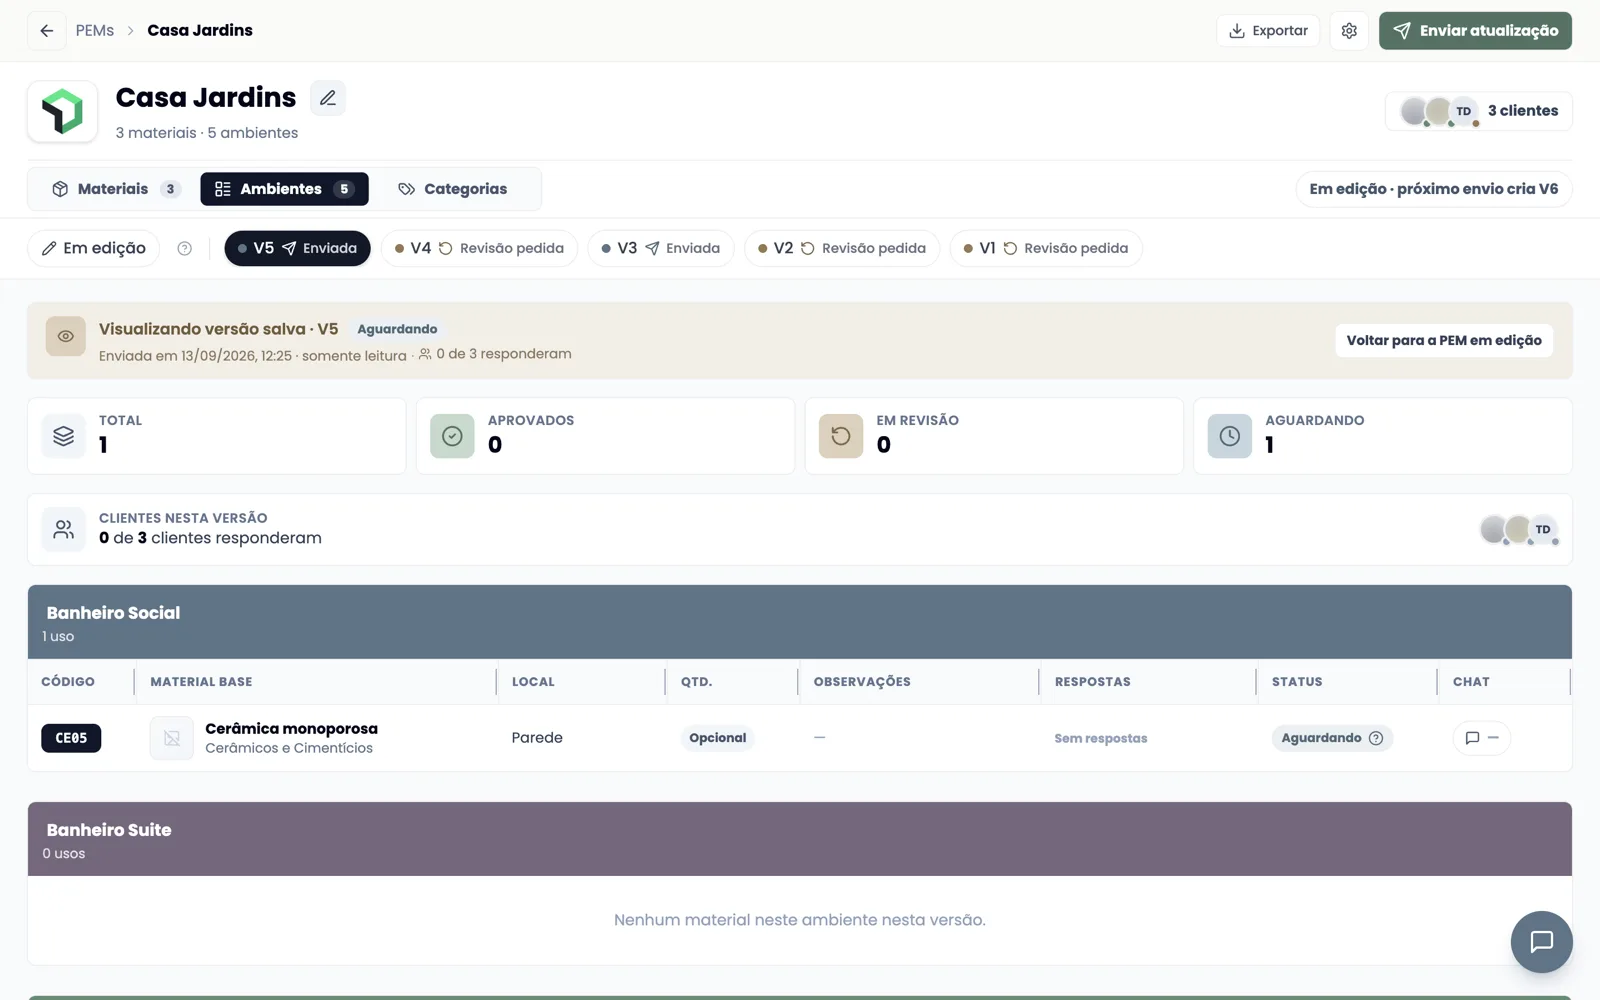Collapse the Banheiro Social section header
The image size is (1600, 1000).
tap(800, 622)
